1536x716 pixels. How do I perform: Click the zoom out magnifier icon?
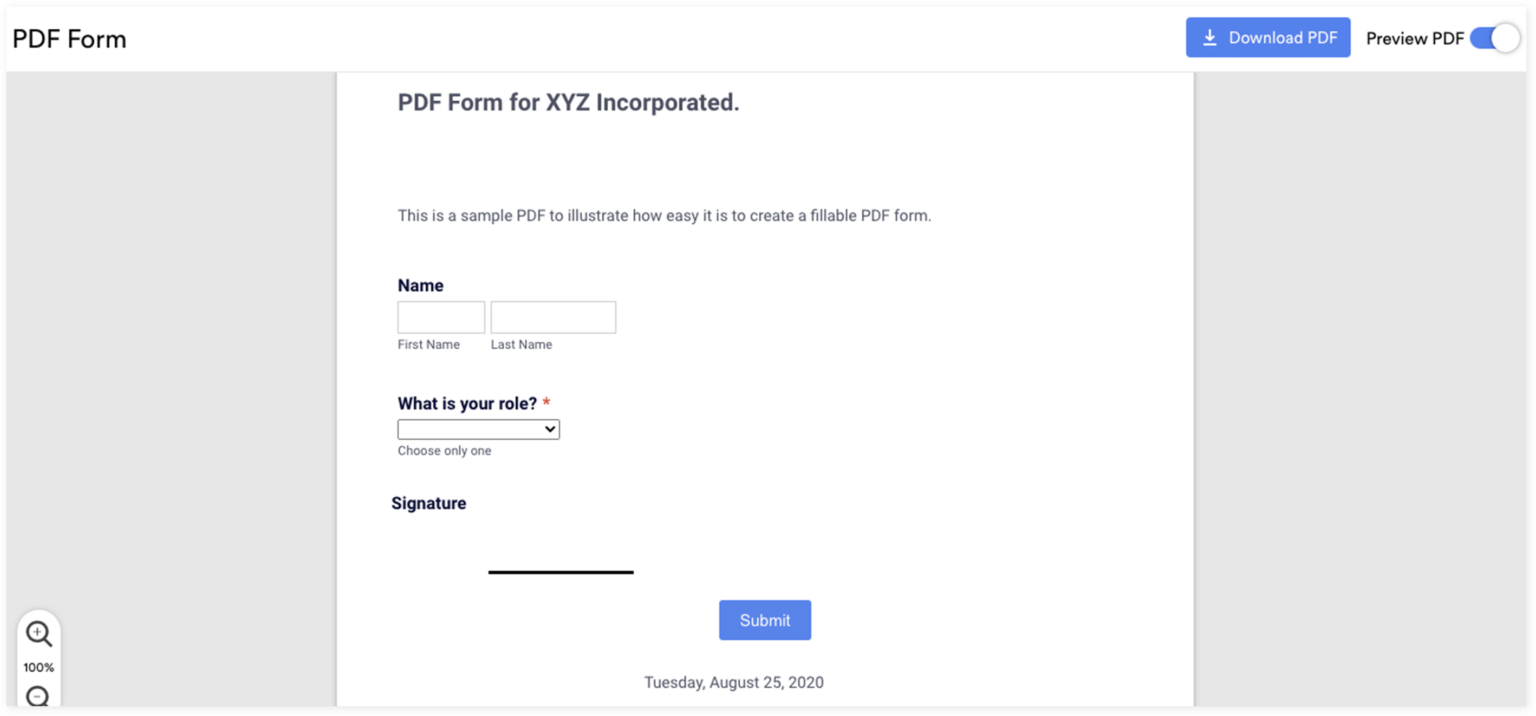coord(38,695)
